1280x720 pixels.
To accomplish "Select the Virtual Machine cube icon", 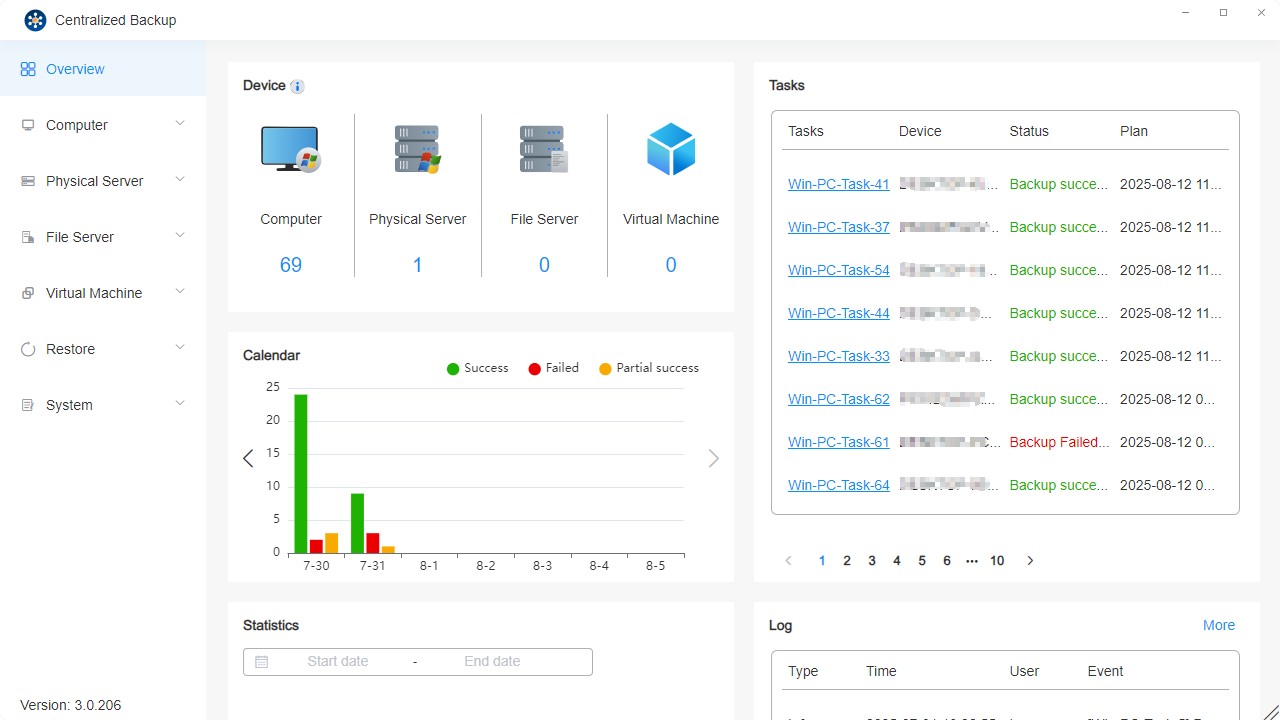I will click(671, 150).
